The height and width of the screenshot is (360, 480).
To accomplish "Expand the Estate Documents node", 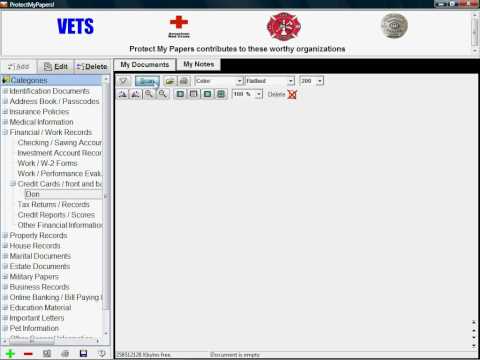I will tap(5, 266).
